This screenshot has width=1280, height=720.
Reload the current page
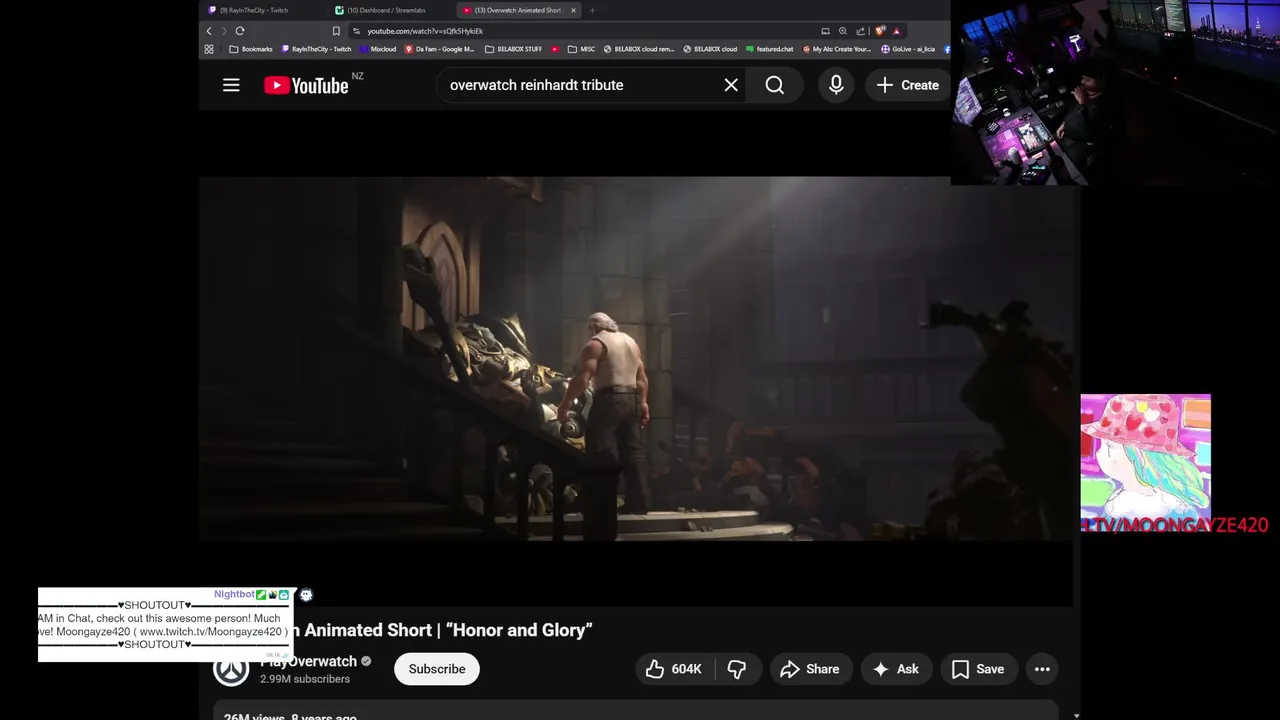[240, 31]
